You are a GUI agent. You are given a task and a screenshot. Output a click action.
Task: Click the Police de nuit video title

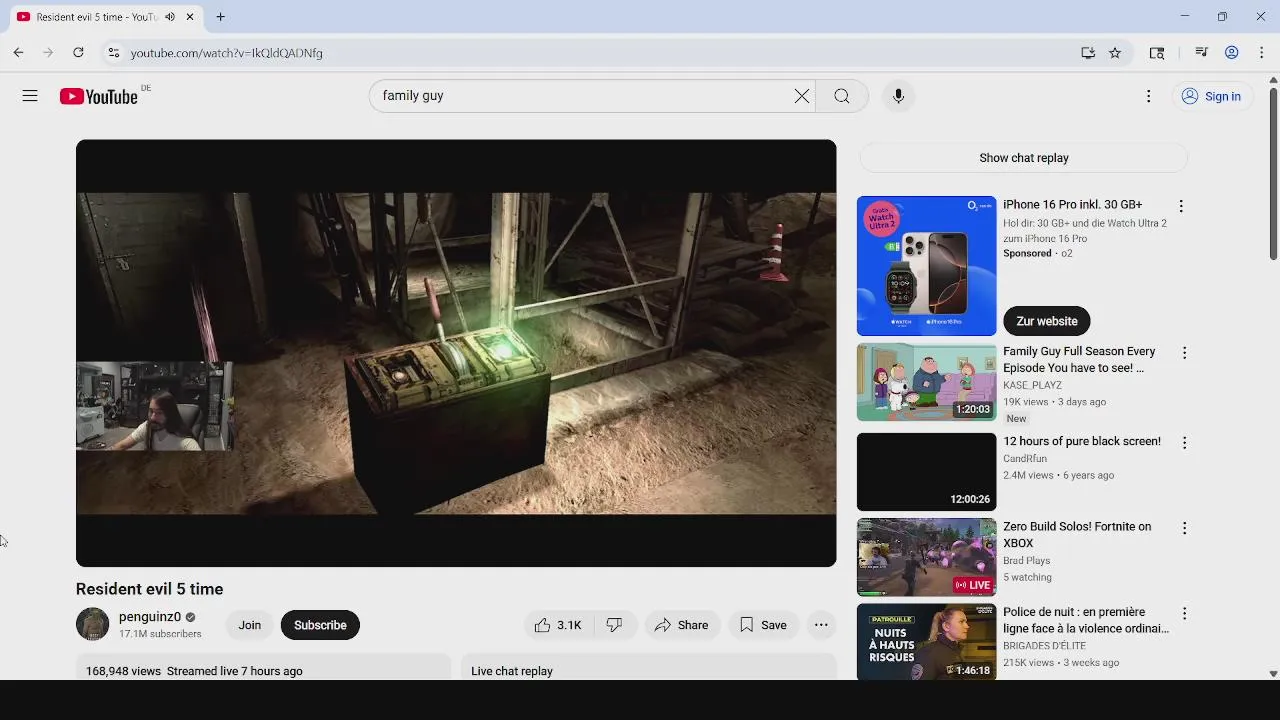1086,620
